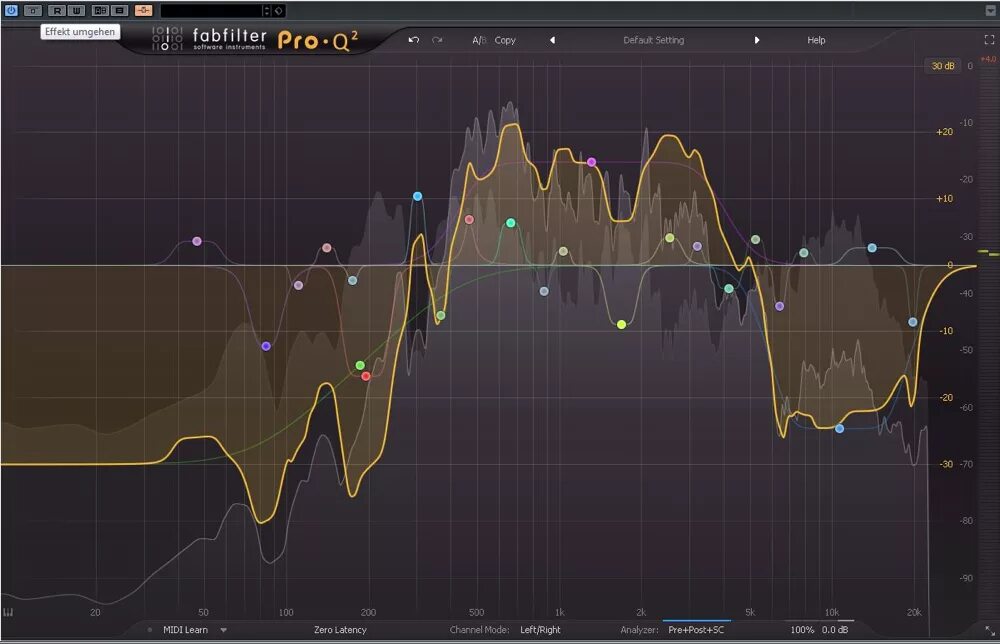Select the cyan EQ band near 300 Hz

pos(418,196)
